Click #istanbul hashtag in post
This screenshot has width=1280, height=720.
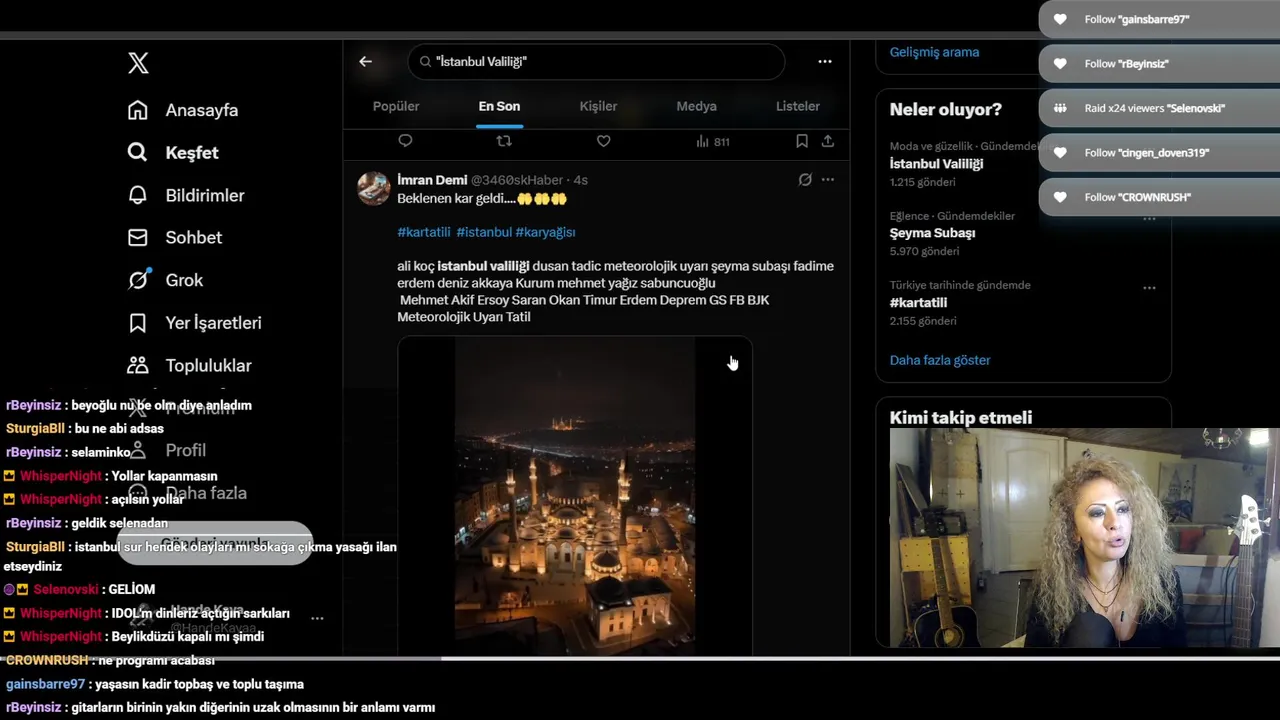[484, 232]
